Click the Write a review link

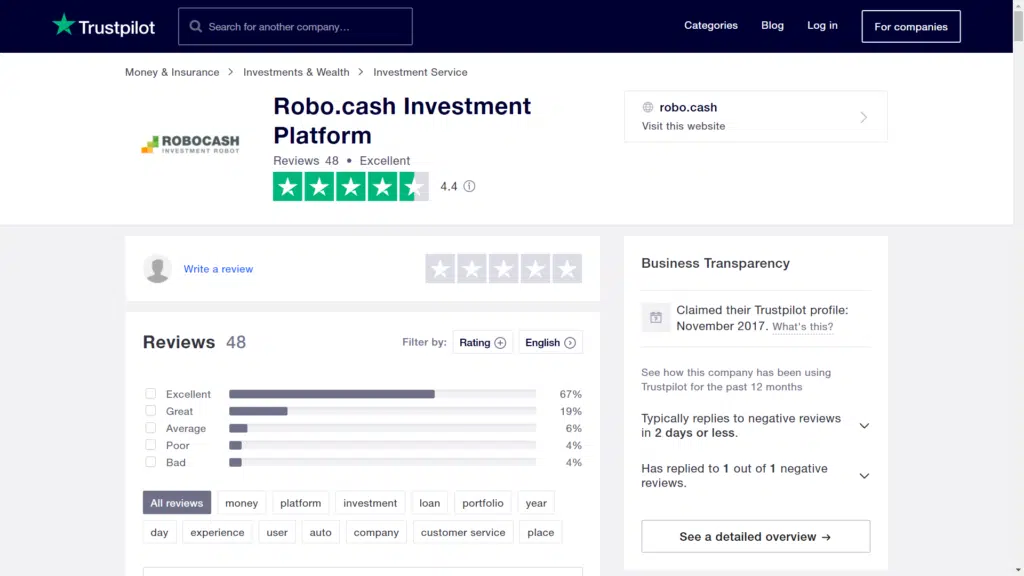(x=218, y=269)
